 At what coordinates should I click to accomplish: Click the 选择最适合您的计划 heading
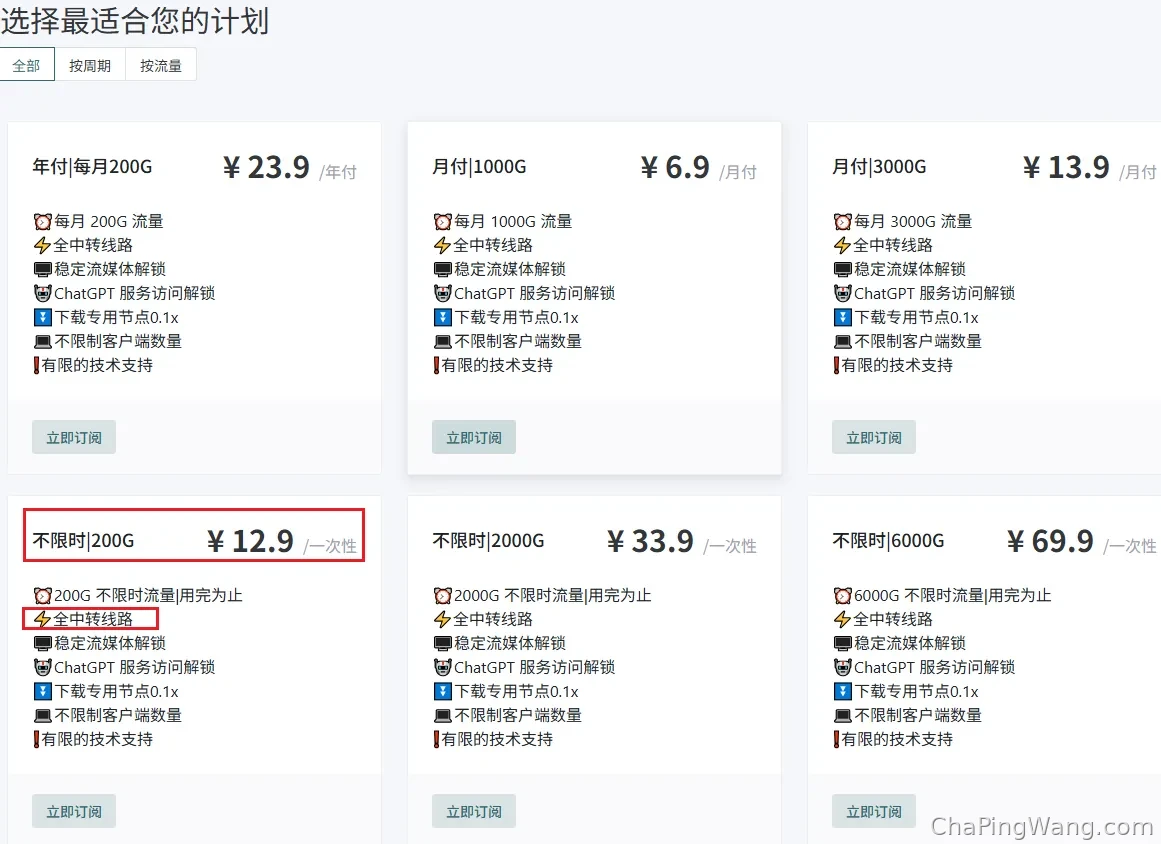click(135, 21)
